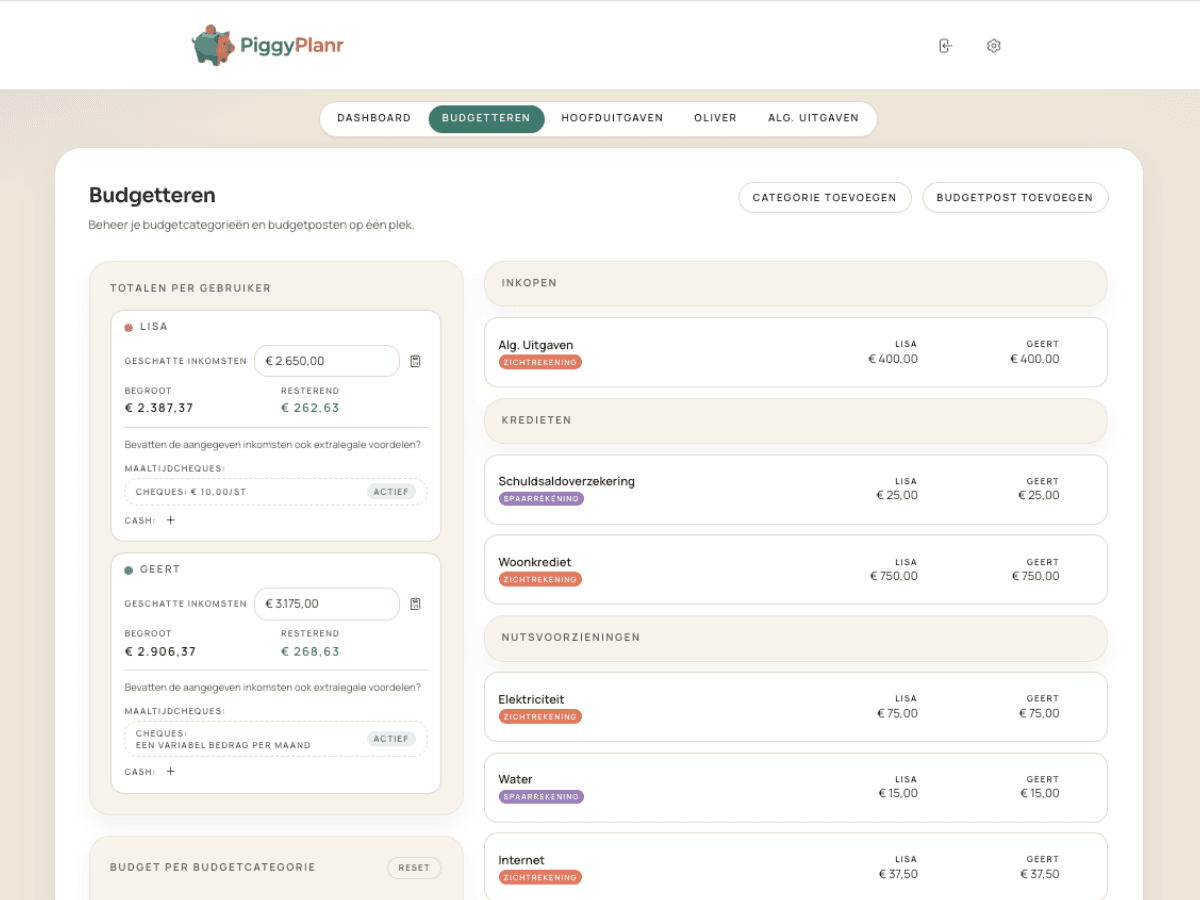
Task: Click CATEGORIE TOEVOEGEN button
Action: [824, 197]
